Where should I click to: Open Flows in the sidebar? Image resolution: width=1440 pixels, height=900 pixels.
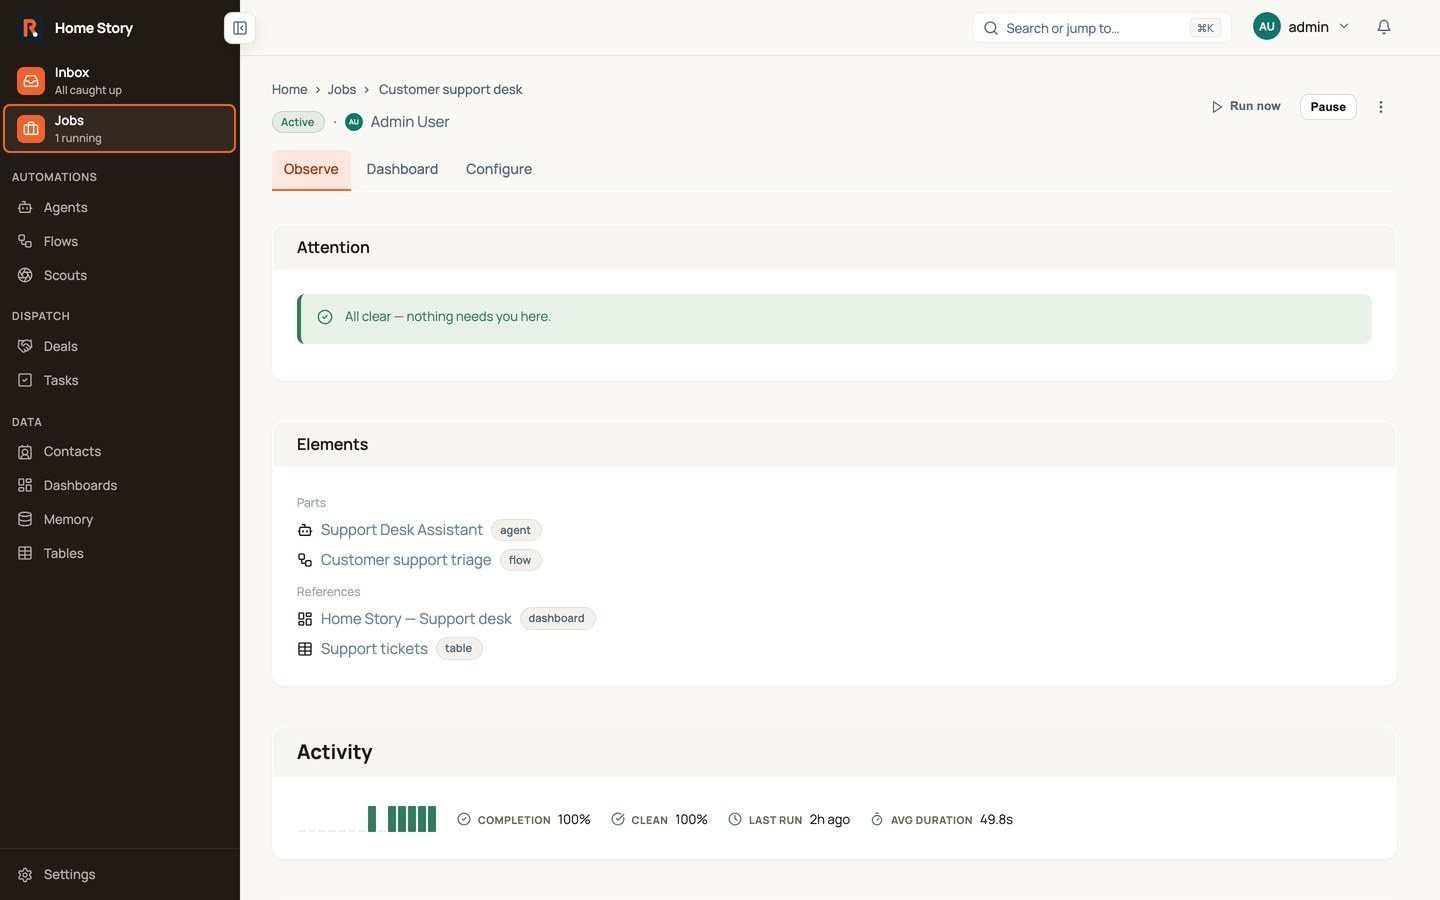coord(120,241)
